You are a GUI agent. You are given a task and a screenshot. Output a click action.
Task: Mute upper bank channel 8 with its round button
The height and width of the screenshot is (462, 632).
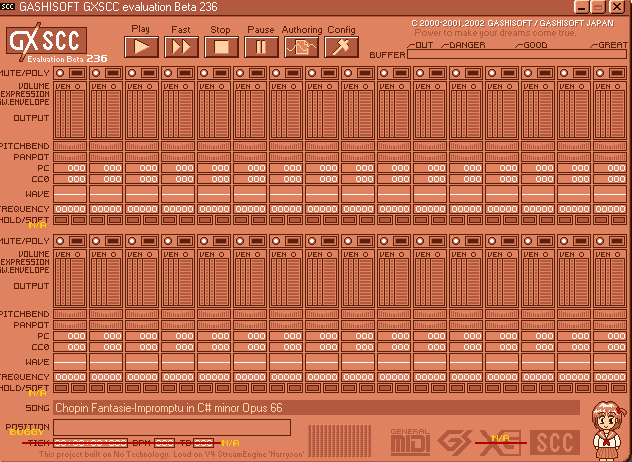[x=312, y=73]
